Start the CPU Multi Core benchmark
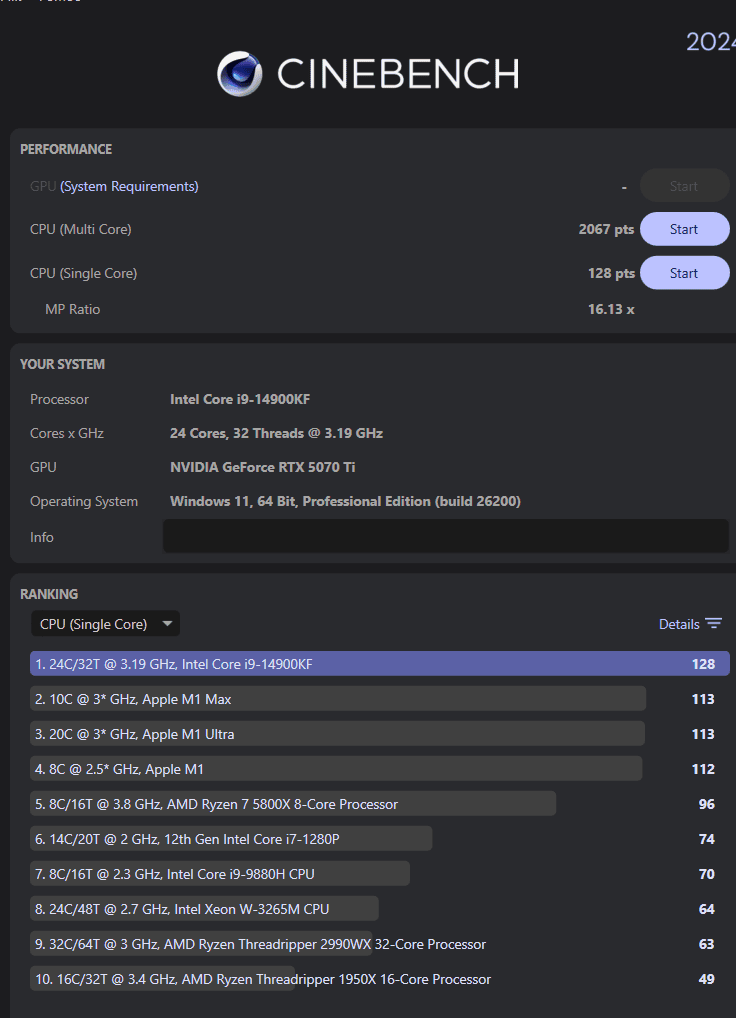The height and width of the screenshot is (1018, 736). click(x=685, y=229)
